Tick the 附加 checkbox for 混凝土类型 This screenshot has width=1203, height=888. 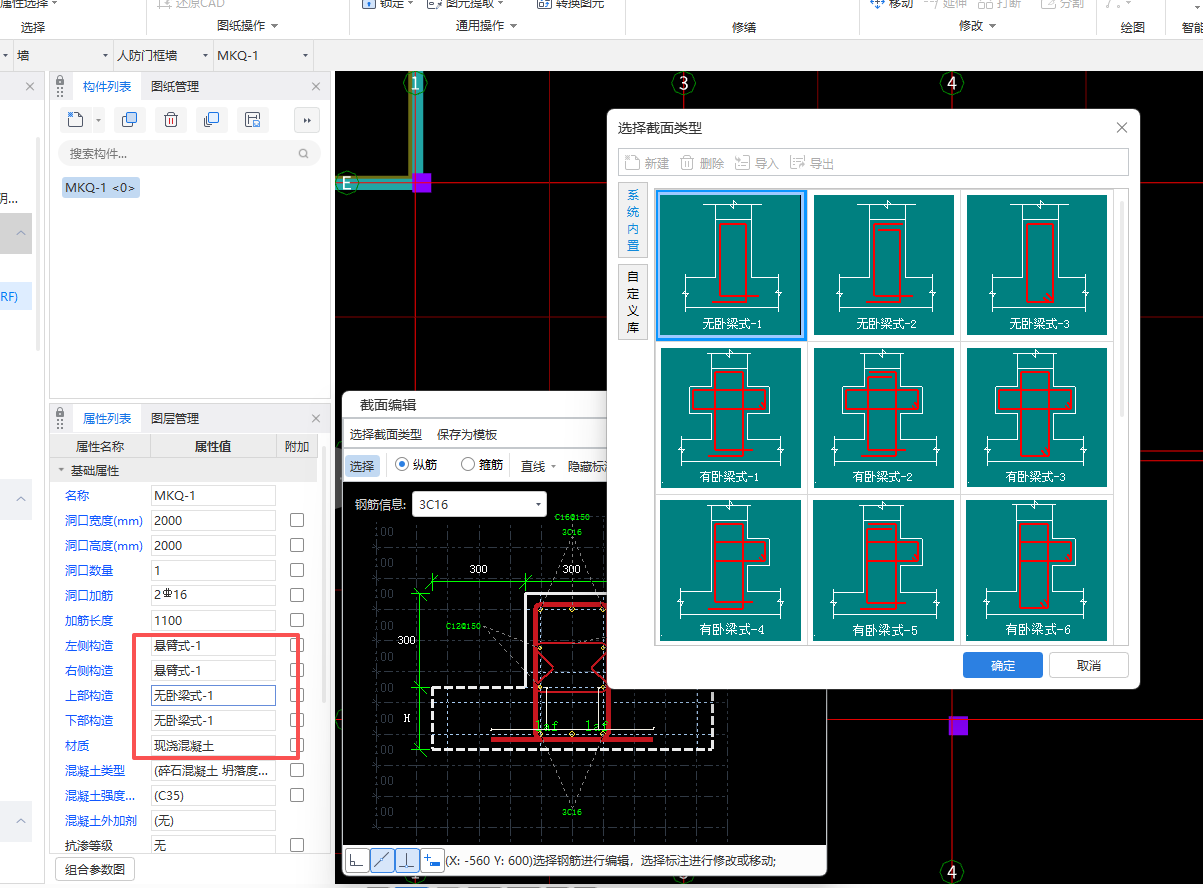pyautogui.click(x=297, y=770)
